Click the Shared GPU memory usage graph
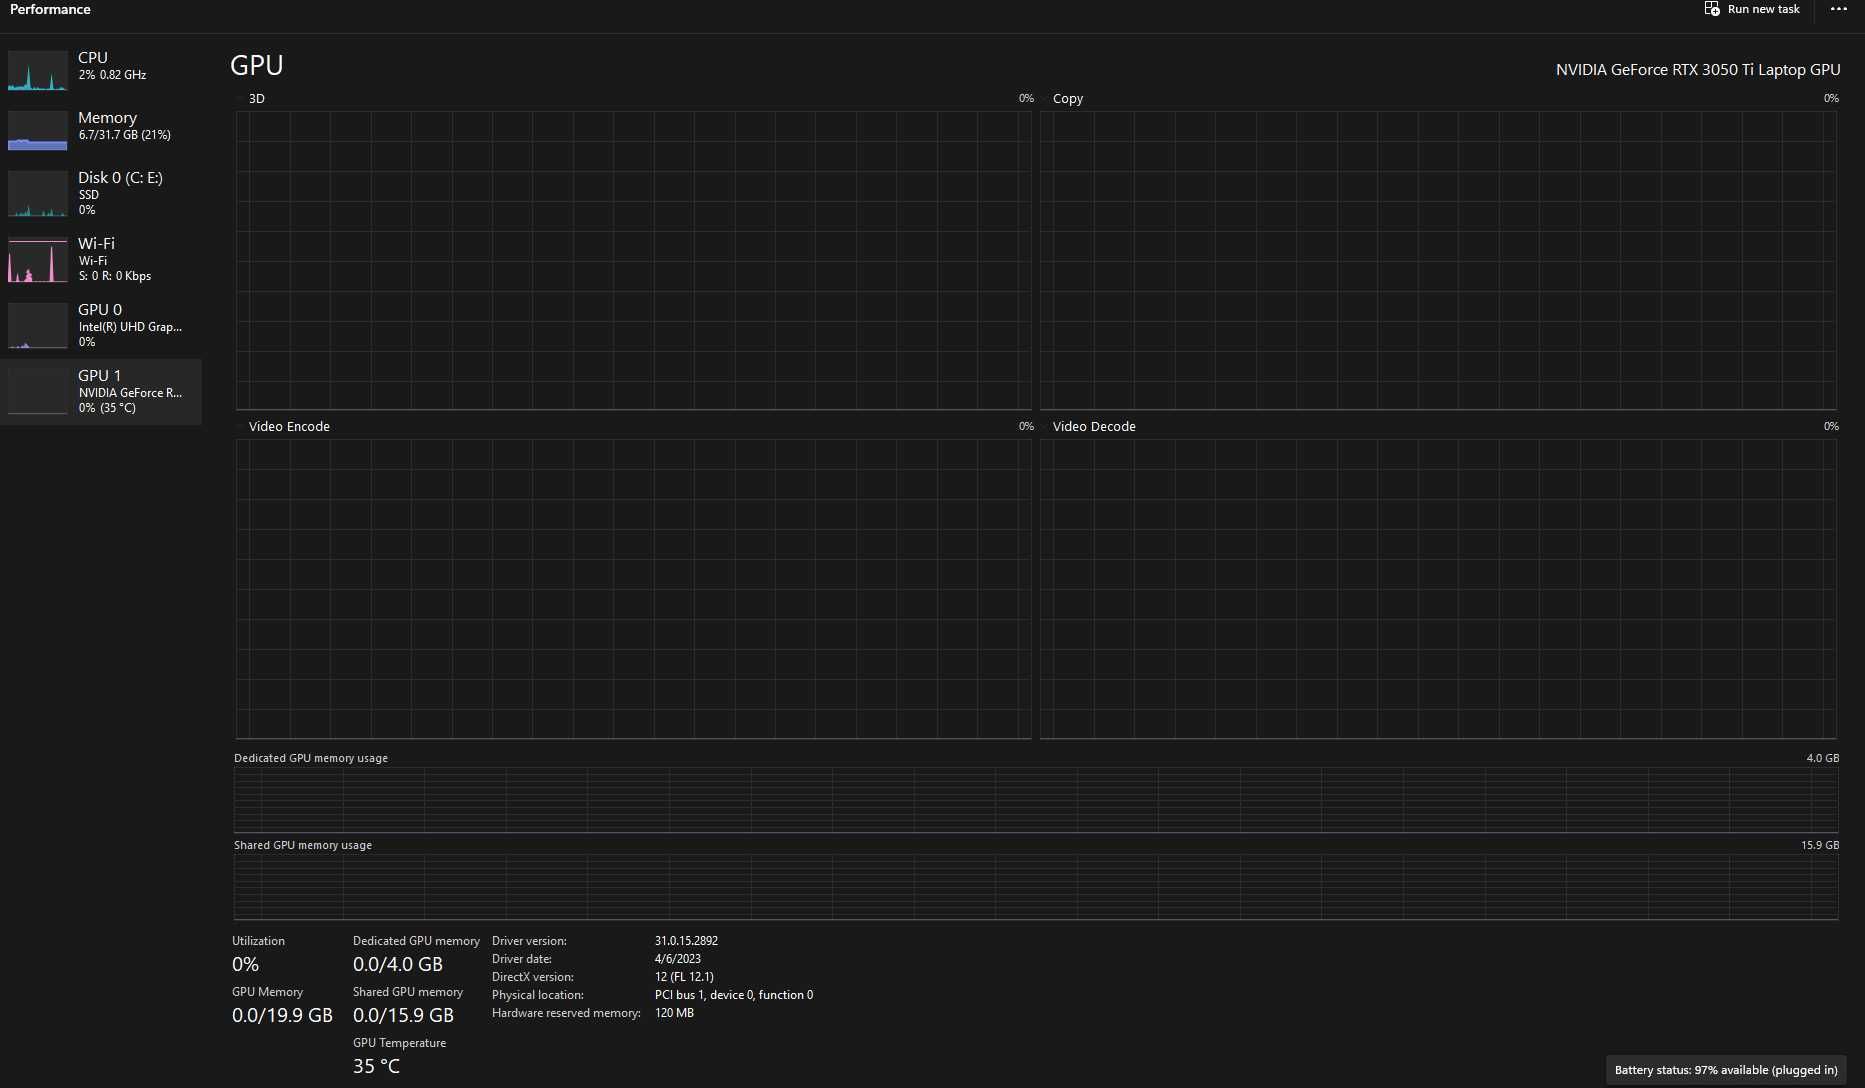1865x1088 pixels. point(1036,887)
